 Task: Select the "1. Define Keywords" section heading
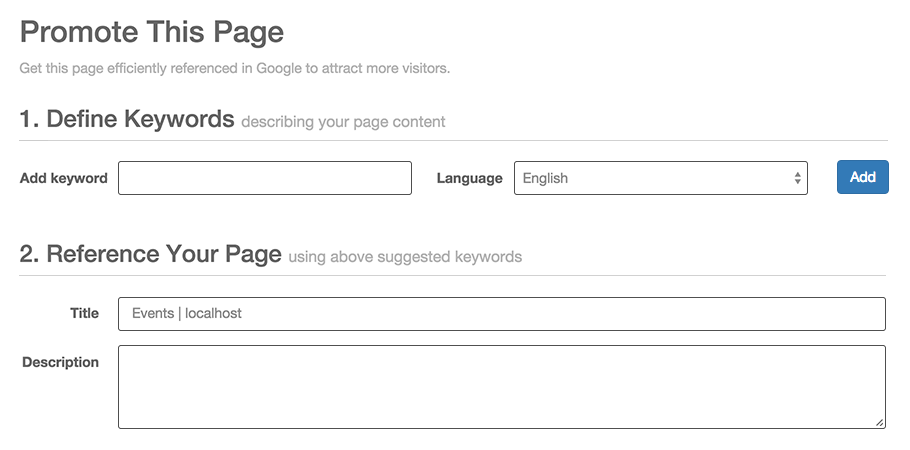coord(127,119)
